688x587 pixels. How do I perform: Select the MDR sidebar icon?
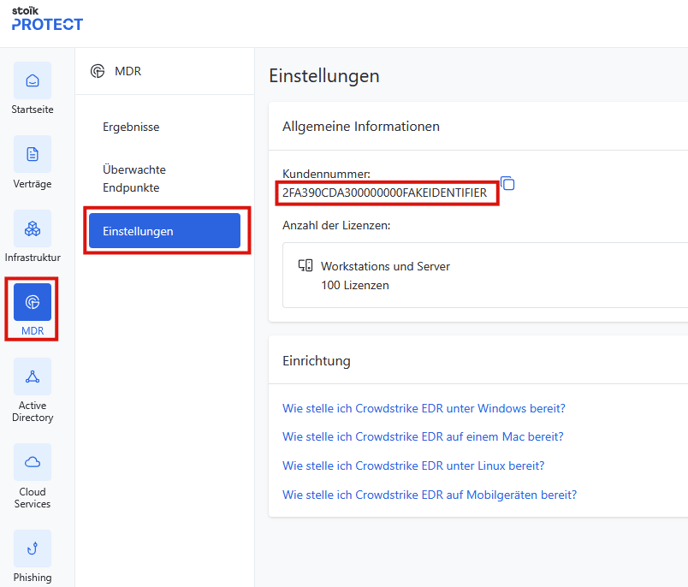[32, 302]
